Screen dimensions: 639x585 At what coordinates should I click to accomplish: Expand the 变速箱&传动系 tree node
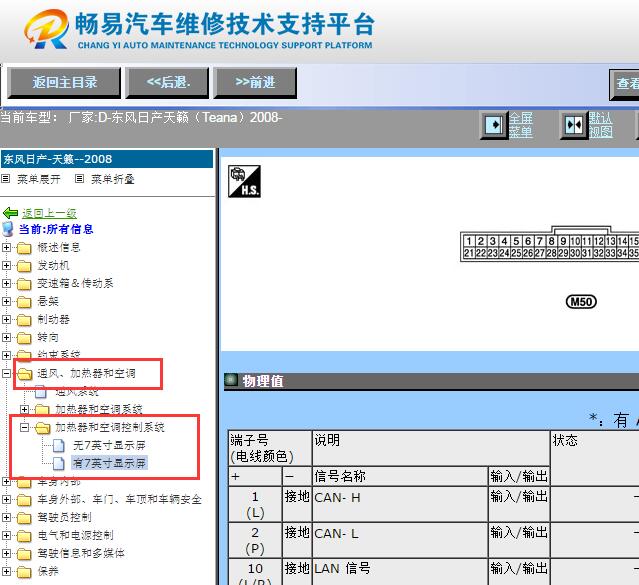[6, 283]
